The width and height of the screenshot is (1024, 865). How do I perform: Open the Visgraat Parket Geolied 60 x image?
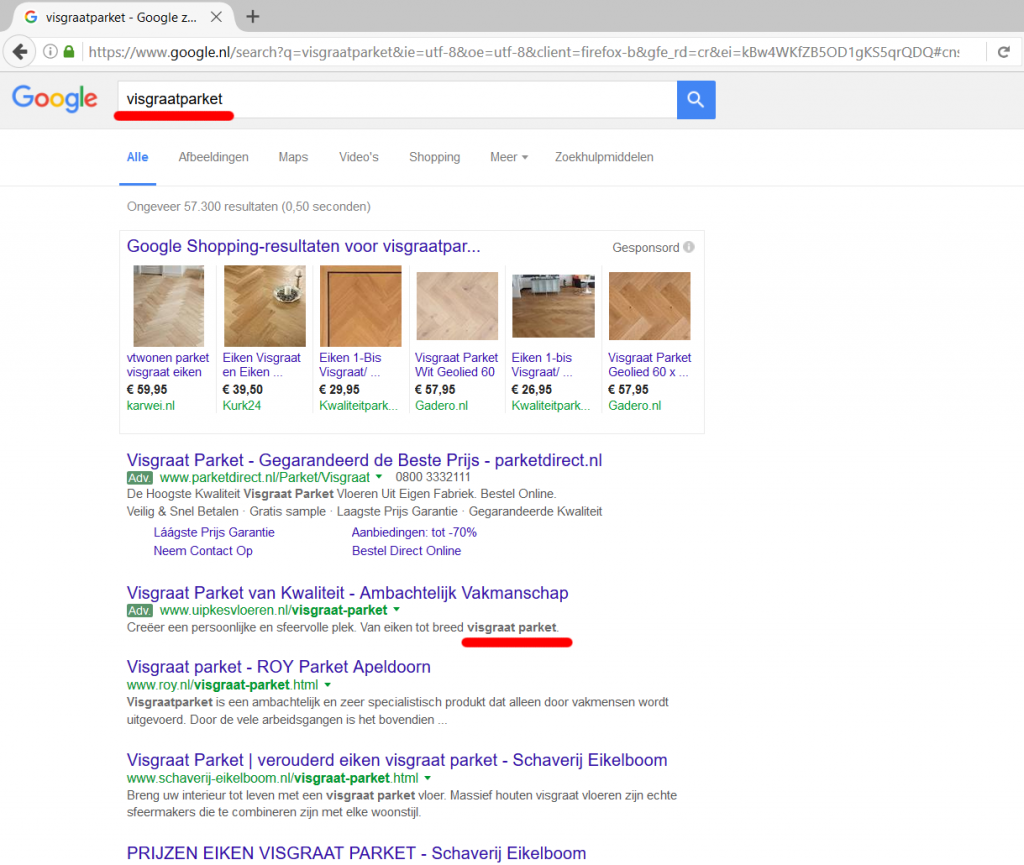(649, 306)
